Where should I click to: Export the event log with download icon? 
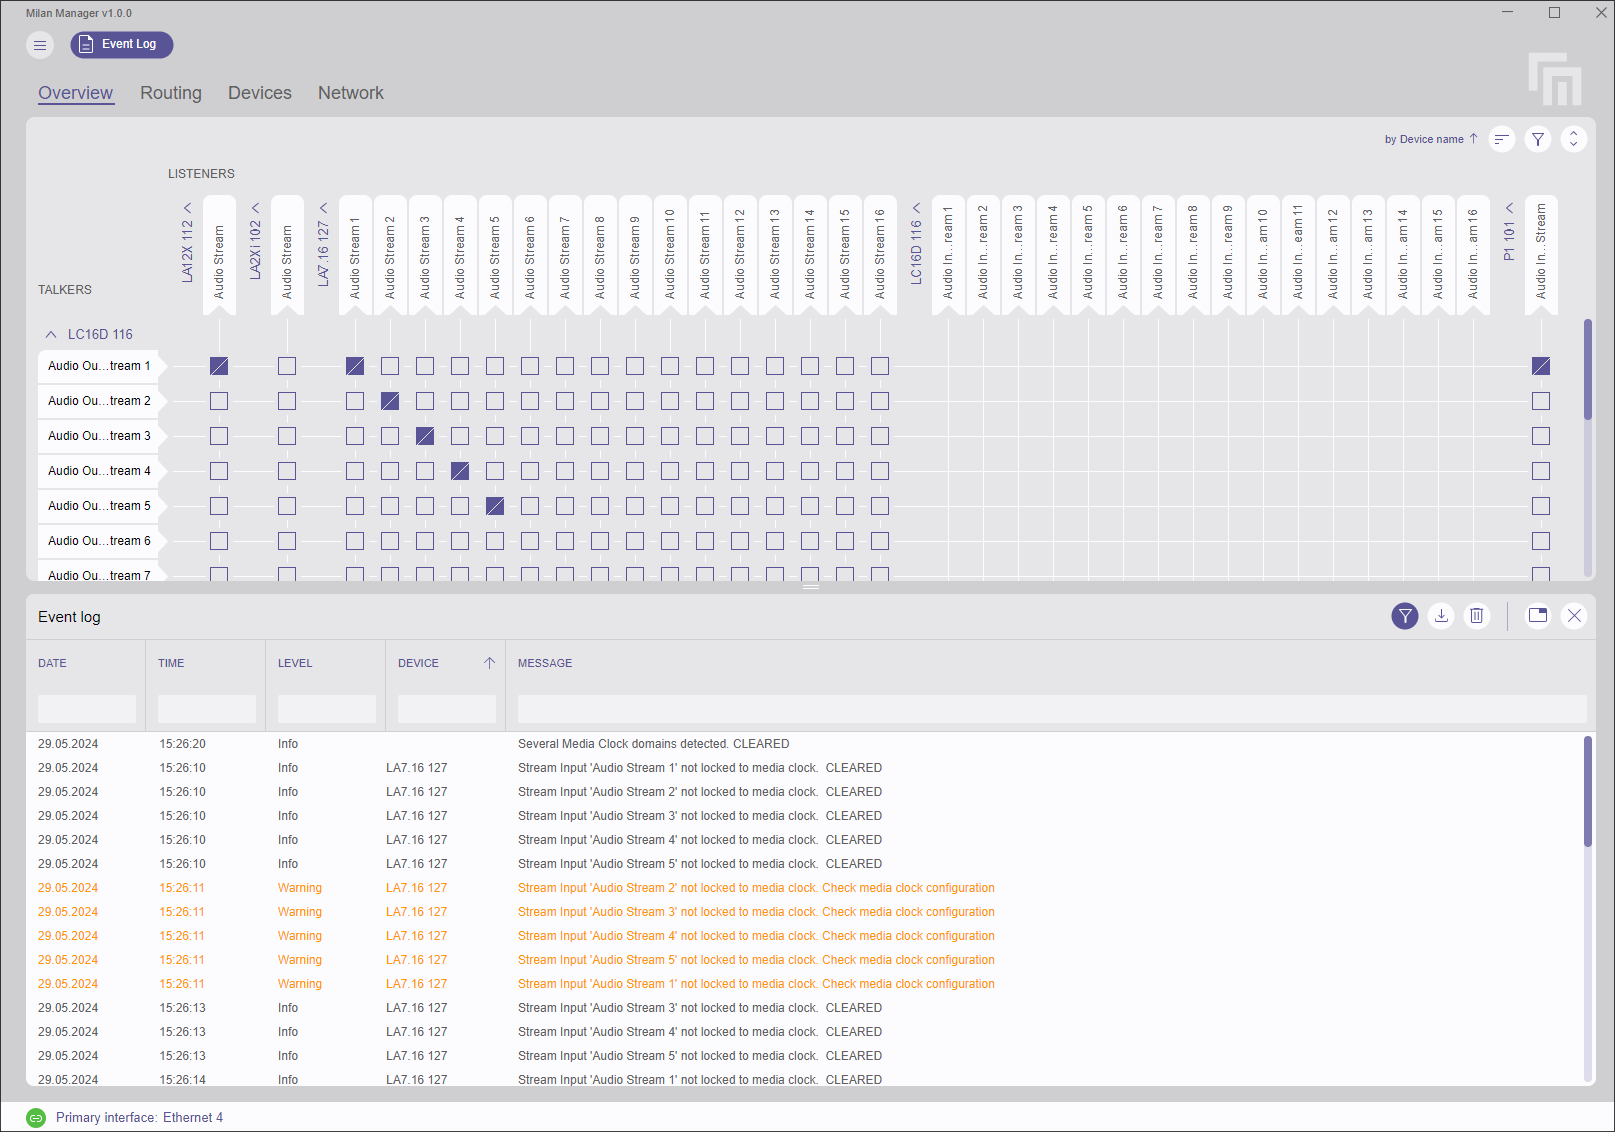pyautogui.click(x=1441, y=616)
